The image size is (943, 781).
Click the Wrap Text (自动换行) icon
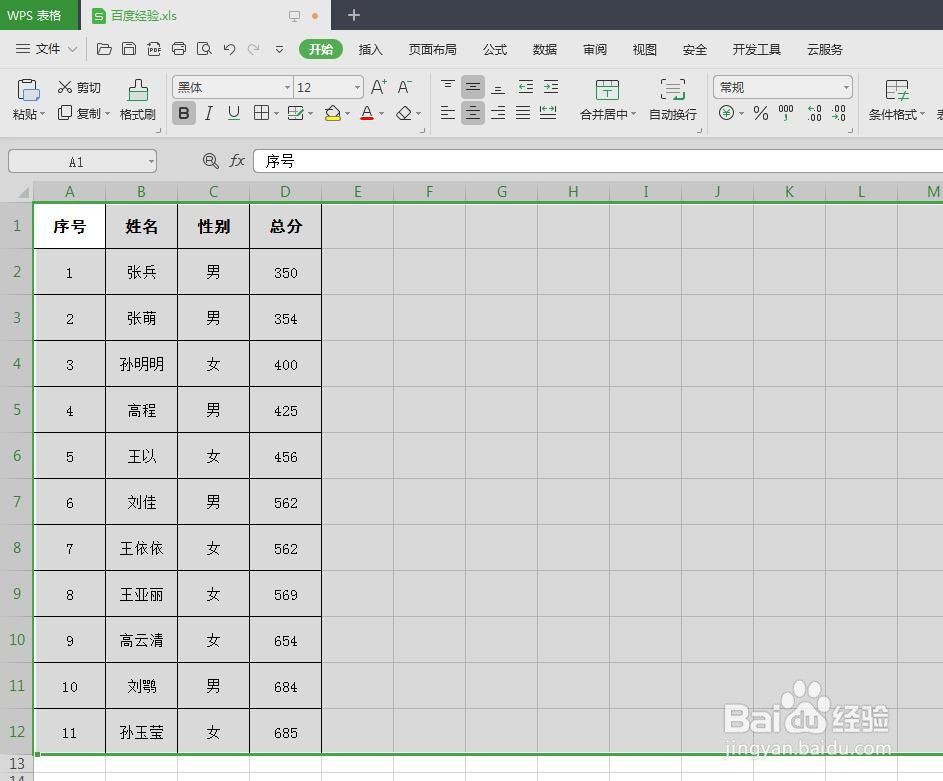pos(672,100)
